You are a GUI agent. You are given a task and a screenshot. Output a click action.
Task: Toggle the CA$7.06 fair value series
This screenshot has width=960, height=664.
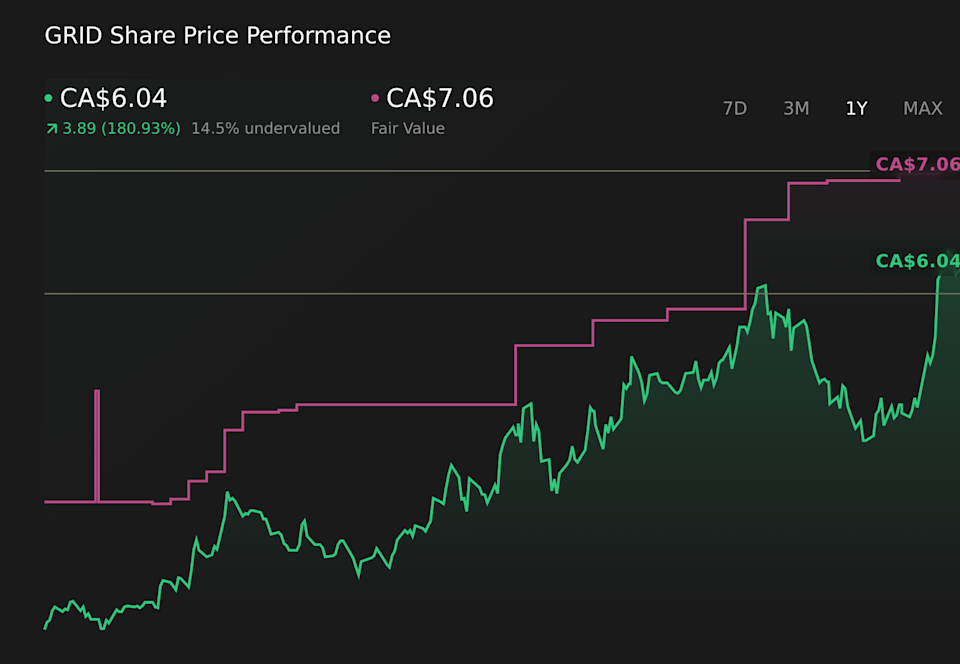(x=438, y=99)
